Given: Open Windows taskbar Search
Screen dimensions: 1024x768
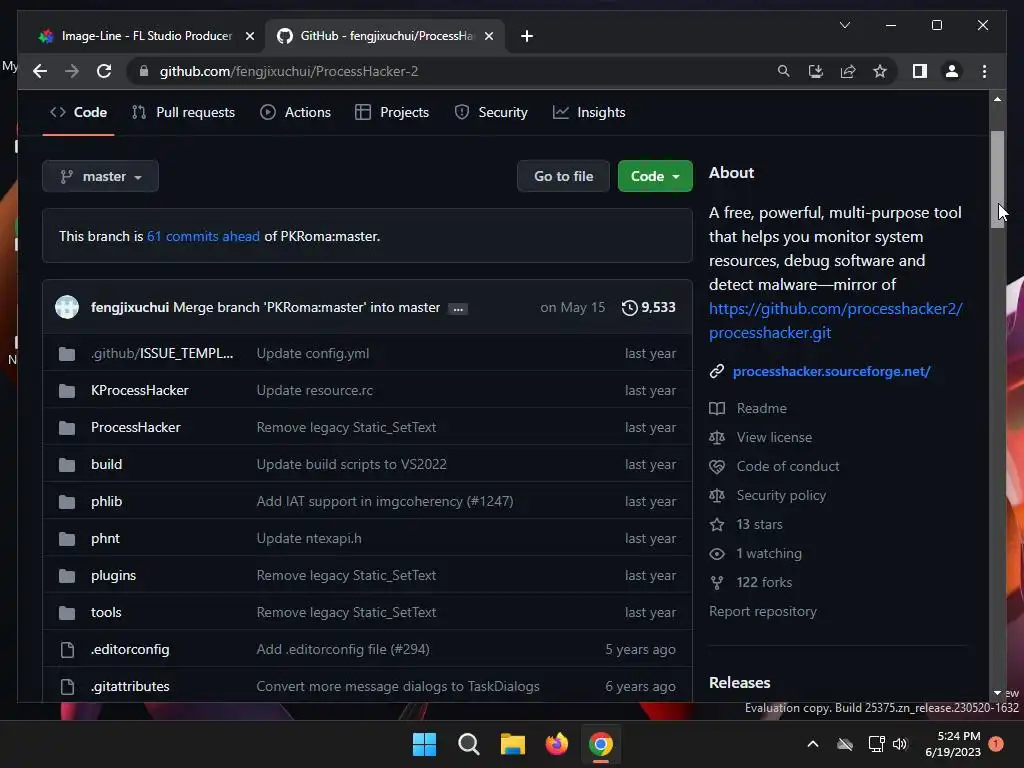Looking at the screenshot, I should pos(468,744).
